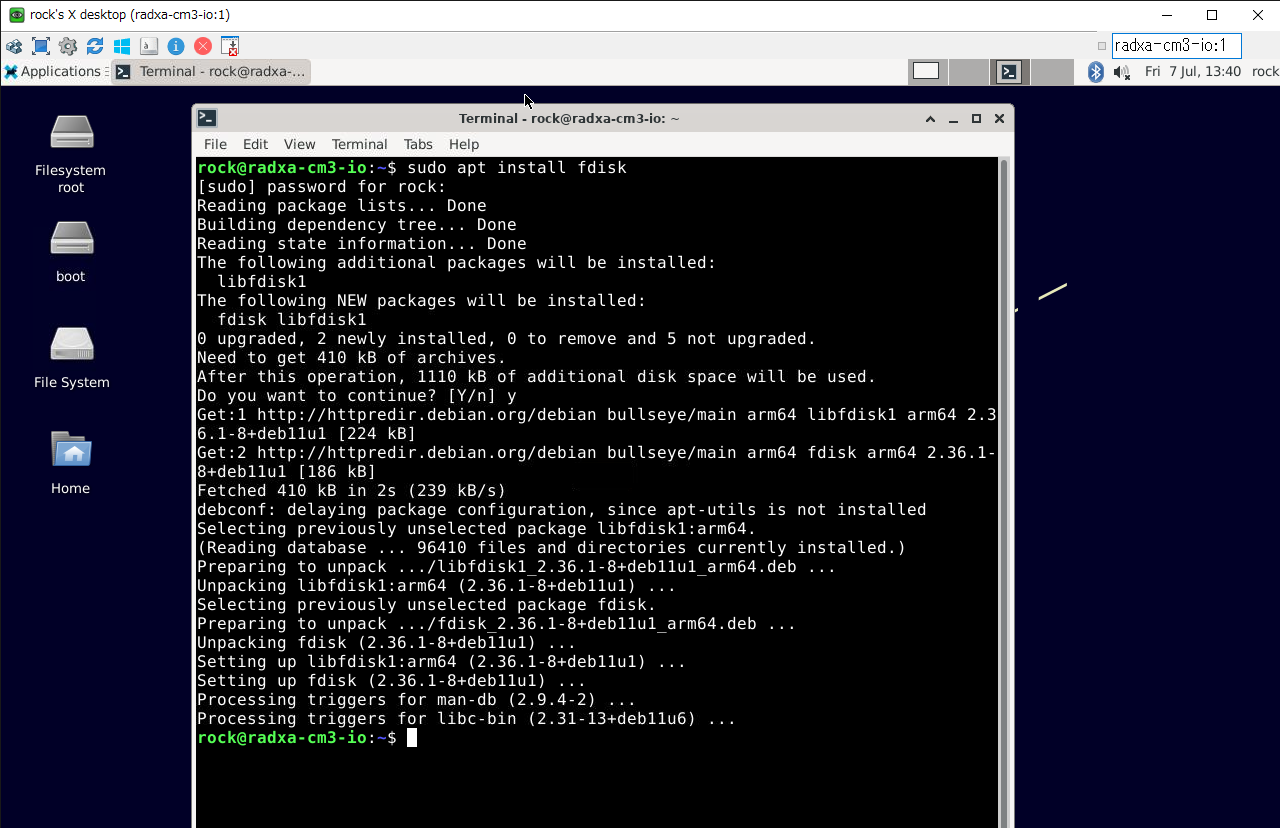
Task: Click the connection cubes icon in VNC toolbar
Action: click(14, 46)
